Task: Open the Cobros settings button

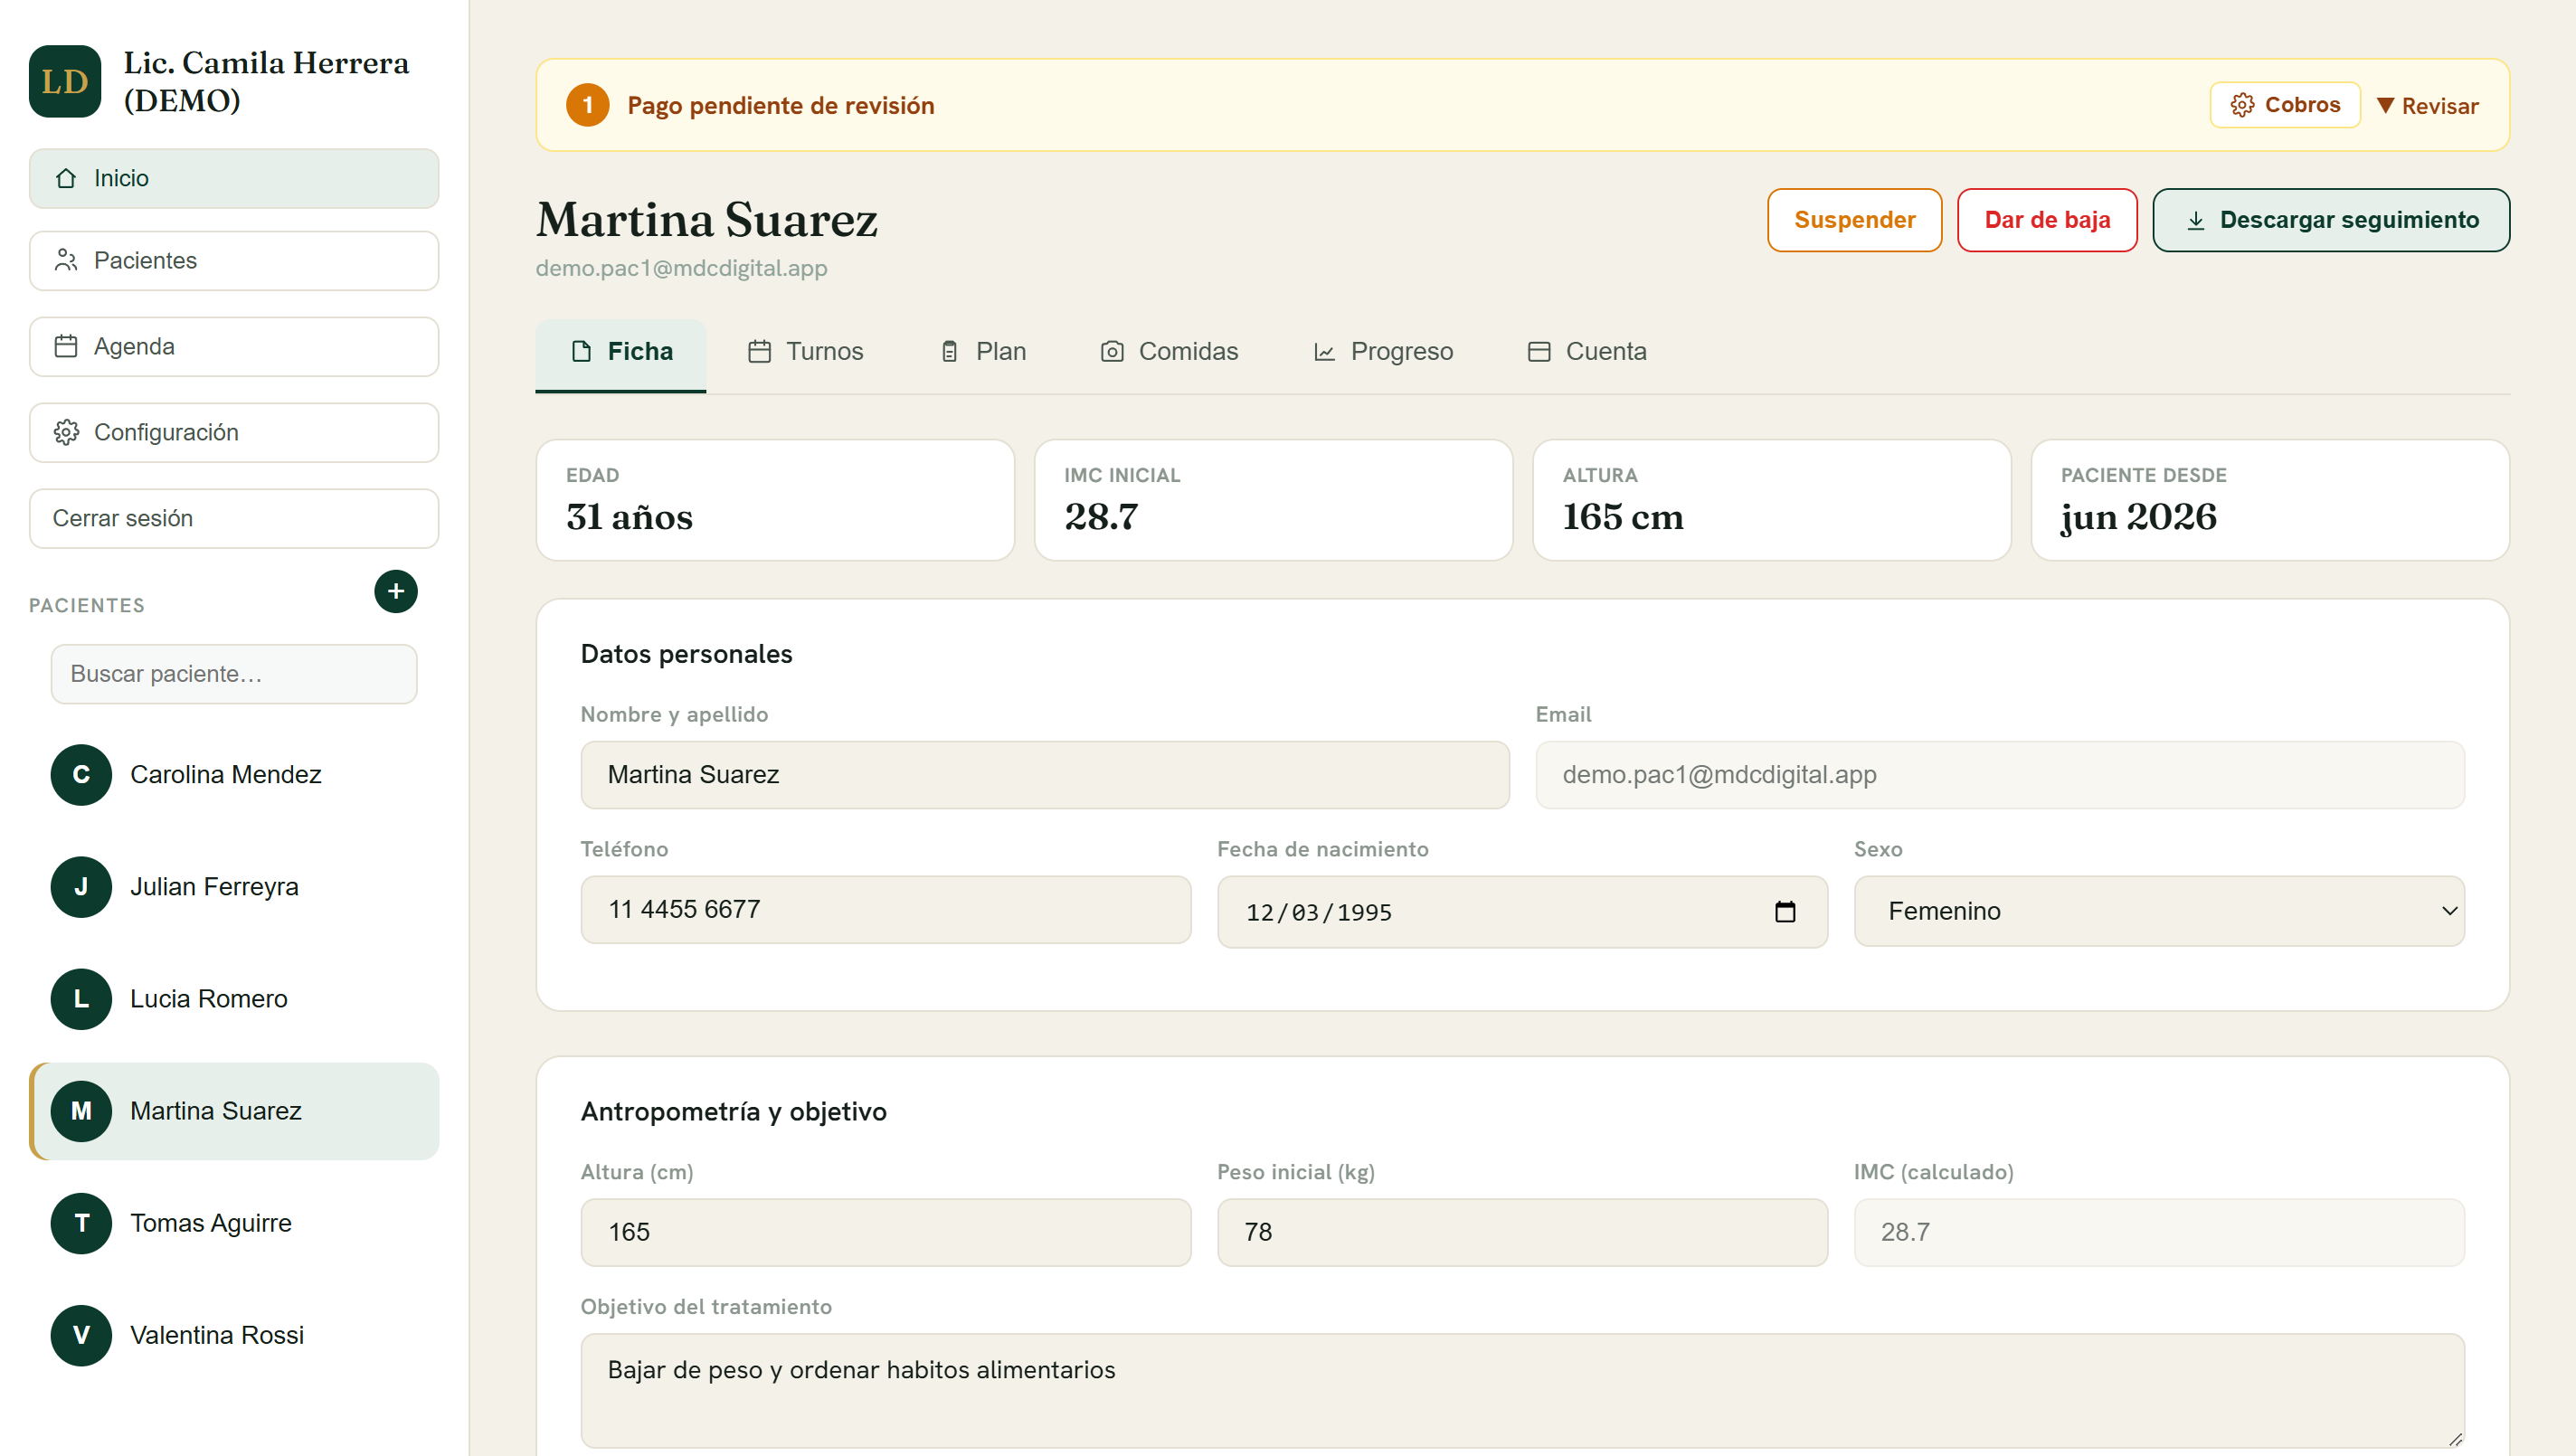Action: [x=2285, y=105]
